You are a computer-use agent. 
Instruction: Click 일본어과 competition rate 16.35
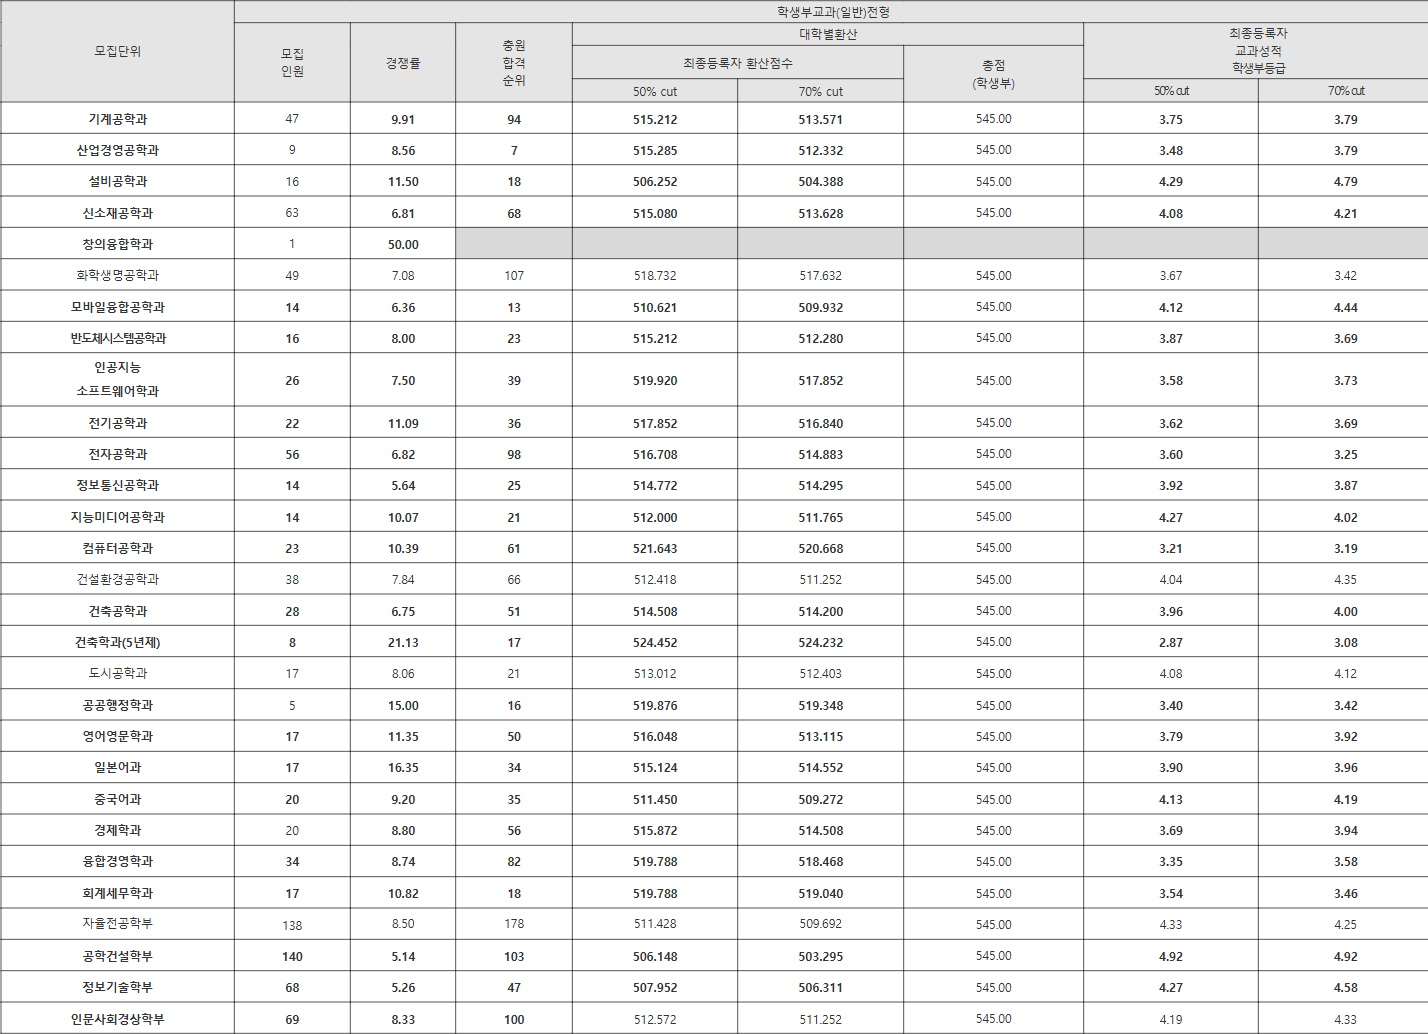(x=403, y=768)
